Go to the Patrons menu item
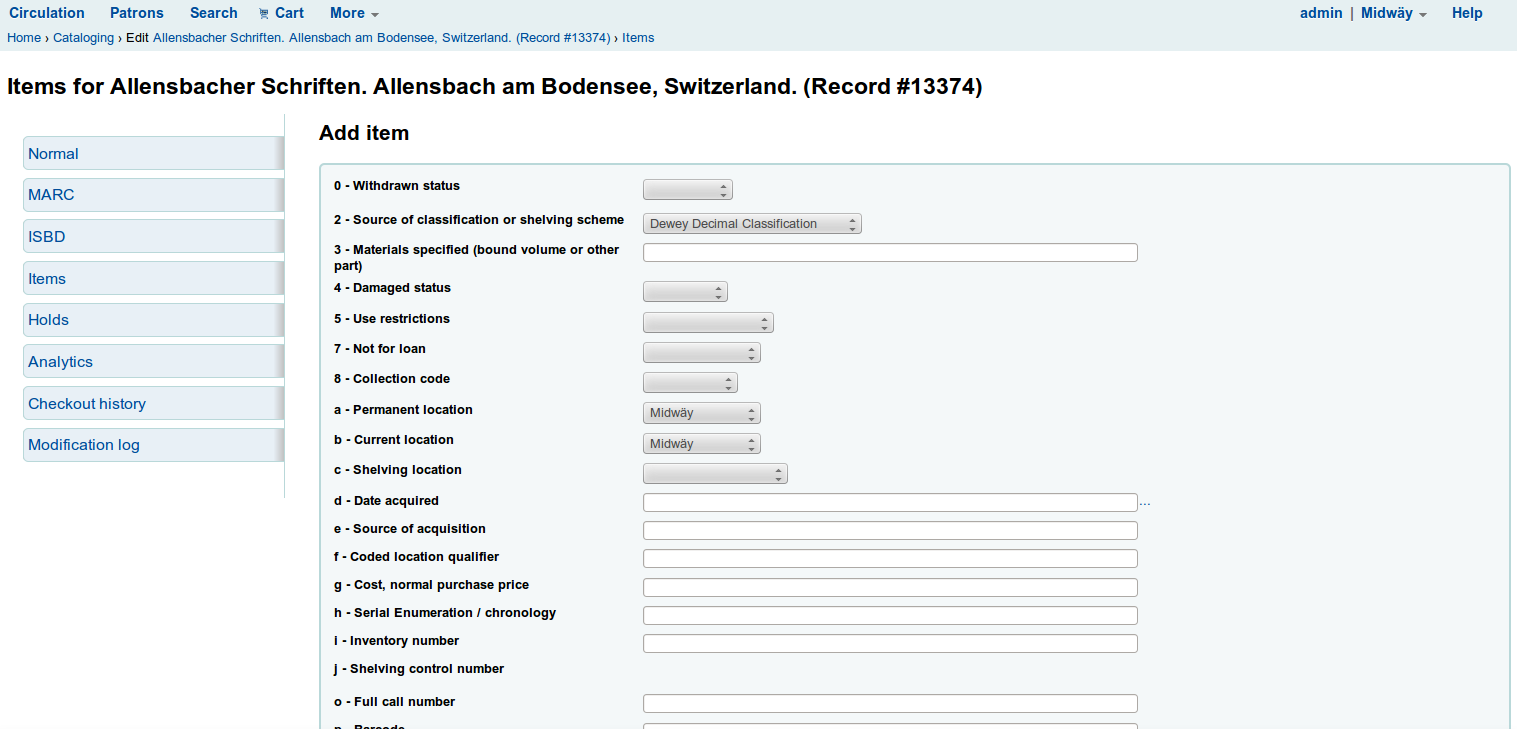The width and height of the screenshot is (1517, 729). [137, 13]
